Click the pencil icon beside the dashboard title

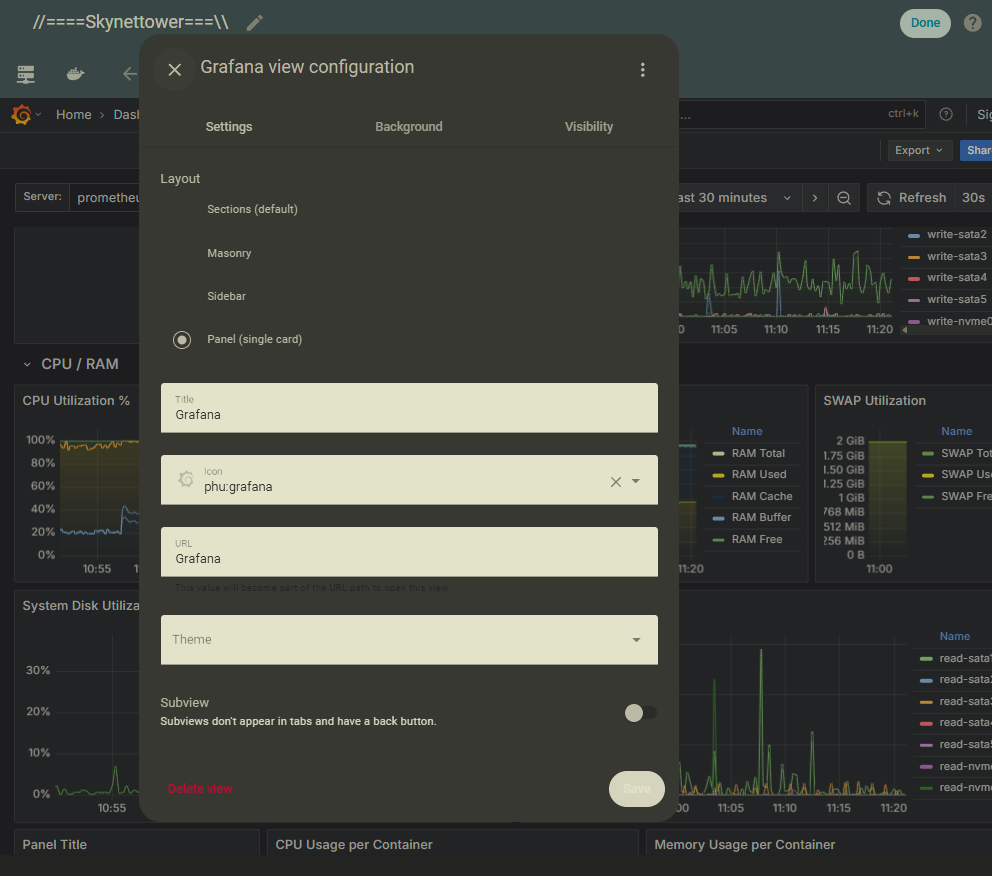click(255, 22)
